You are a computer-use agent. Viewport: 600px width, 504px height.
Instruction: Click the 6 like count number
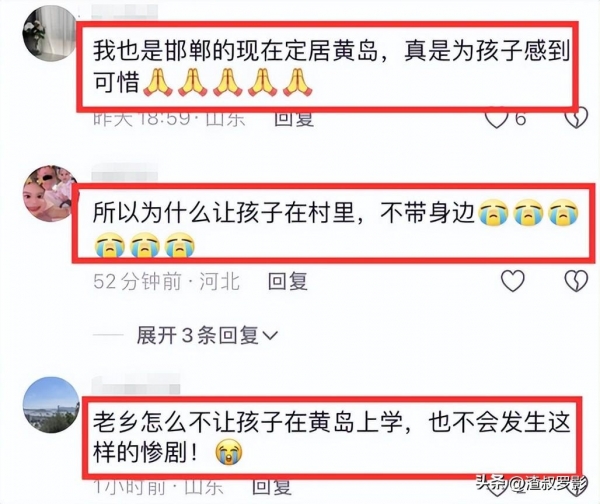point(520,119)
